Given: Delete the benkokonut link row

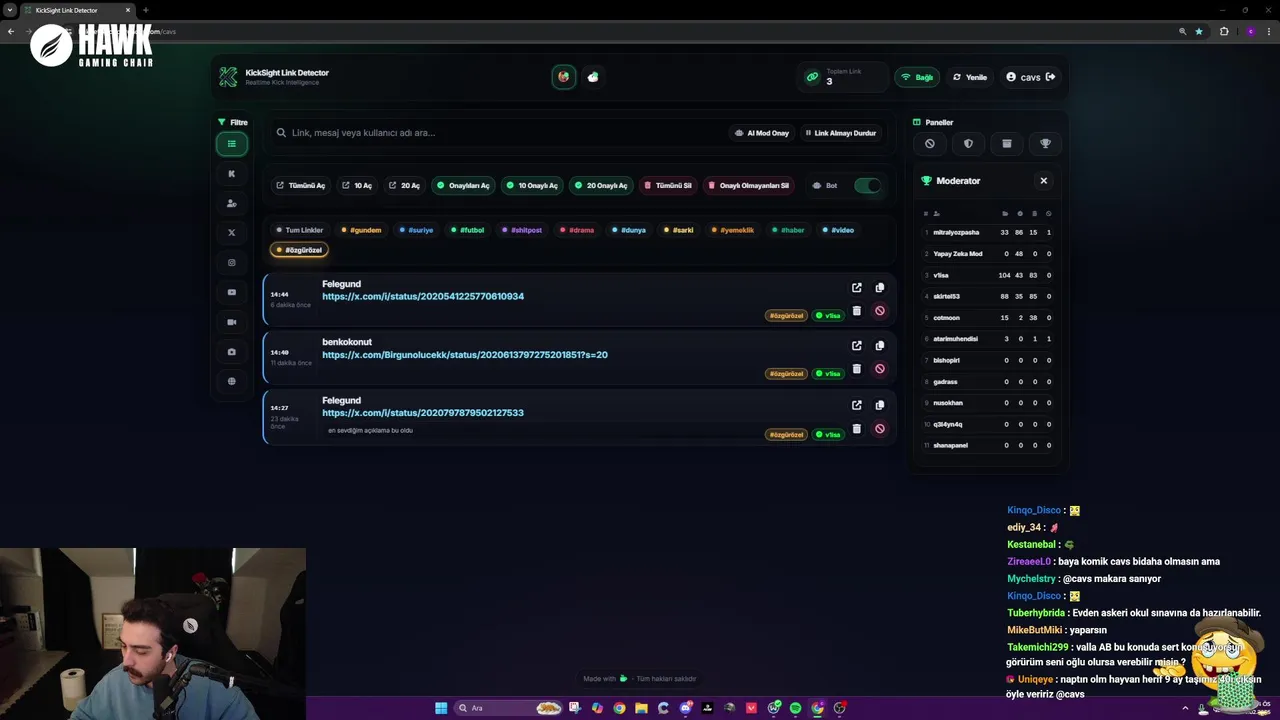Looking at the screenshot, I should click(856, 369).
